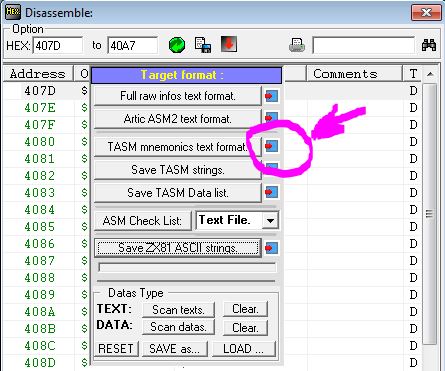Click export icon beside Save TASM Data list
The width and height of the screenshot is (445, 371).
tap(272, 192)
